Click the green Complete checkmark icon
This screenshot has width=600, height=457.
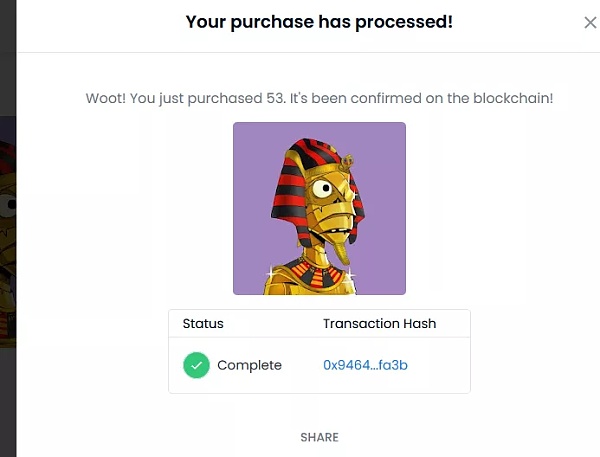196,365
